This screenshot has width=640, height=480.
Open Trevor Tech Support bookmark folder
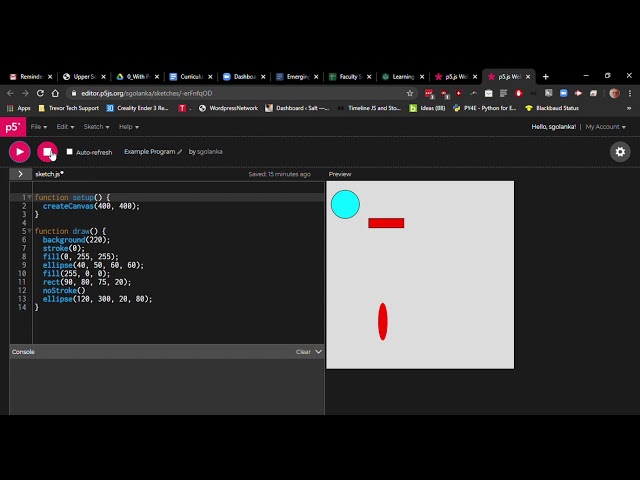tap(69, 108)
